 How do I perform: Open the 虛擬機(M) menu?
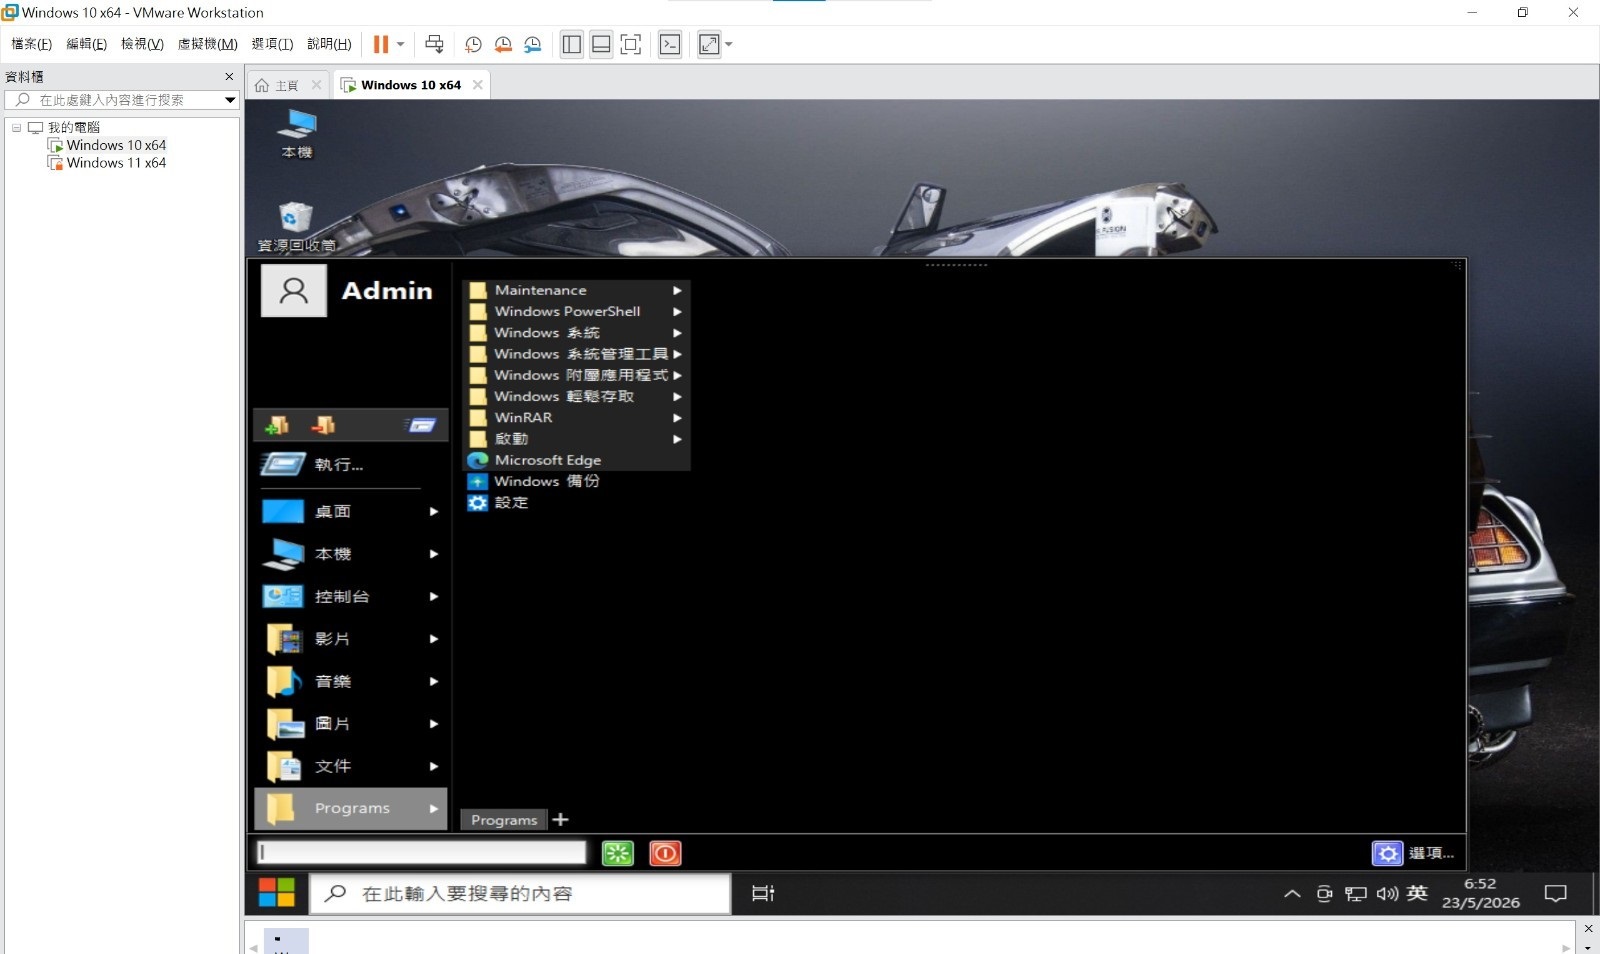click(x=207, y=44)
